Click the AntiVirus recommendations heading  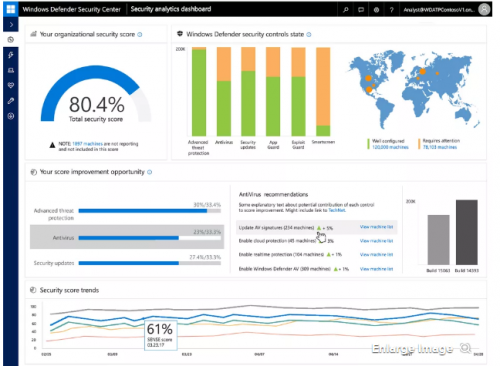point(273,194)
